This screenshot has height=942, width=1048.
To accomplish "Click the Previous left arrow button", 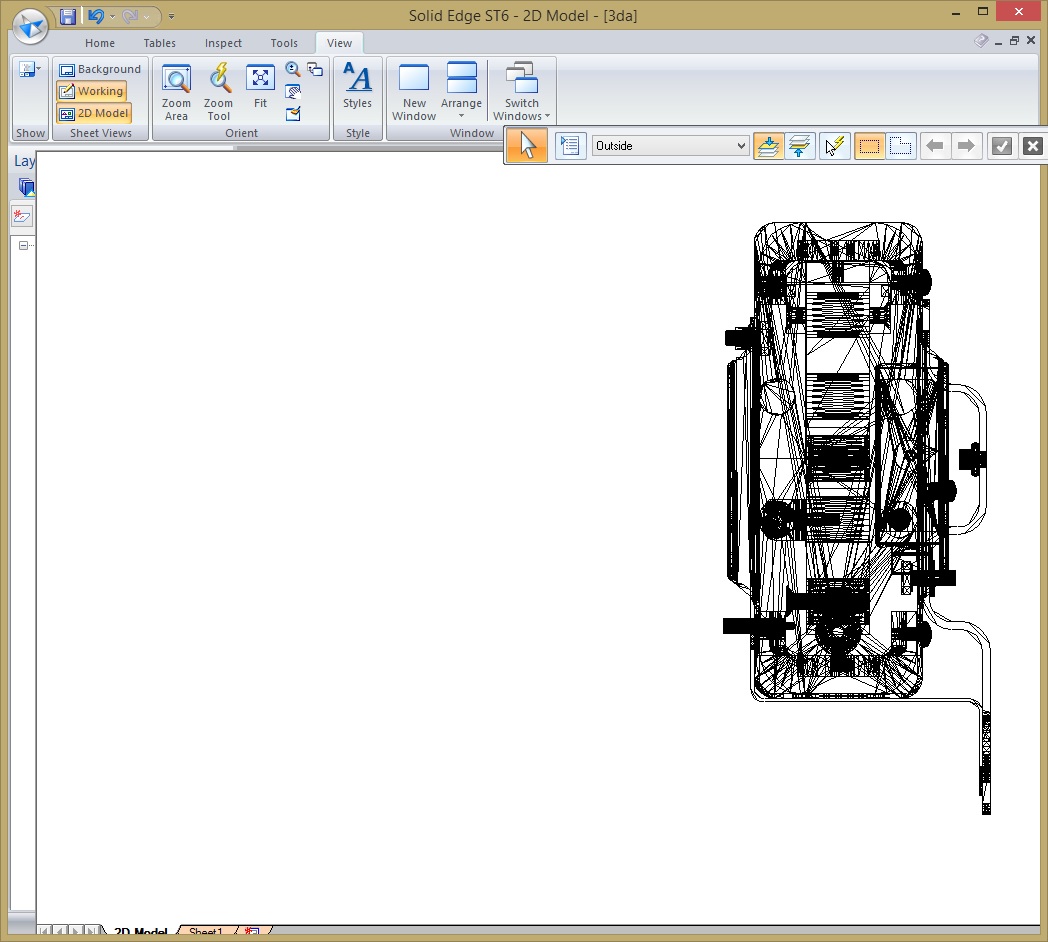I will [x=935, y=146].
